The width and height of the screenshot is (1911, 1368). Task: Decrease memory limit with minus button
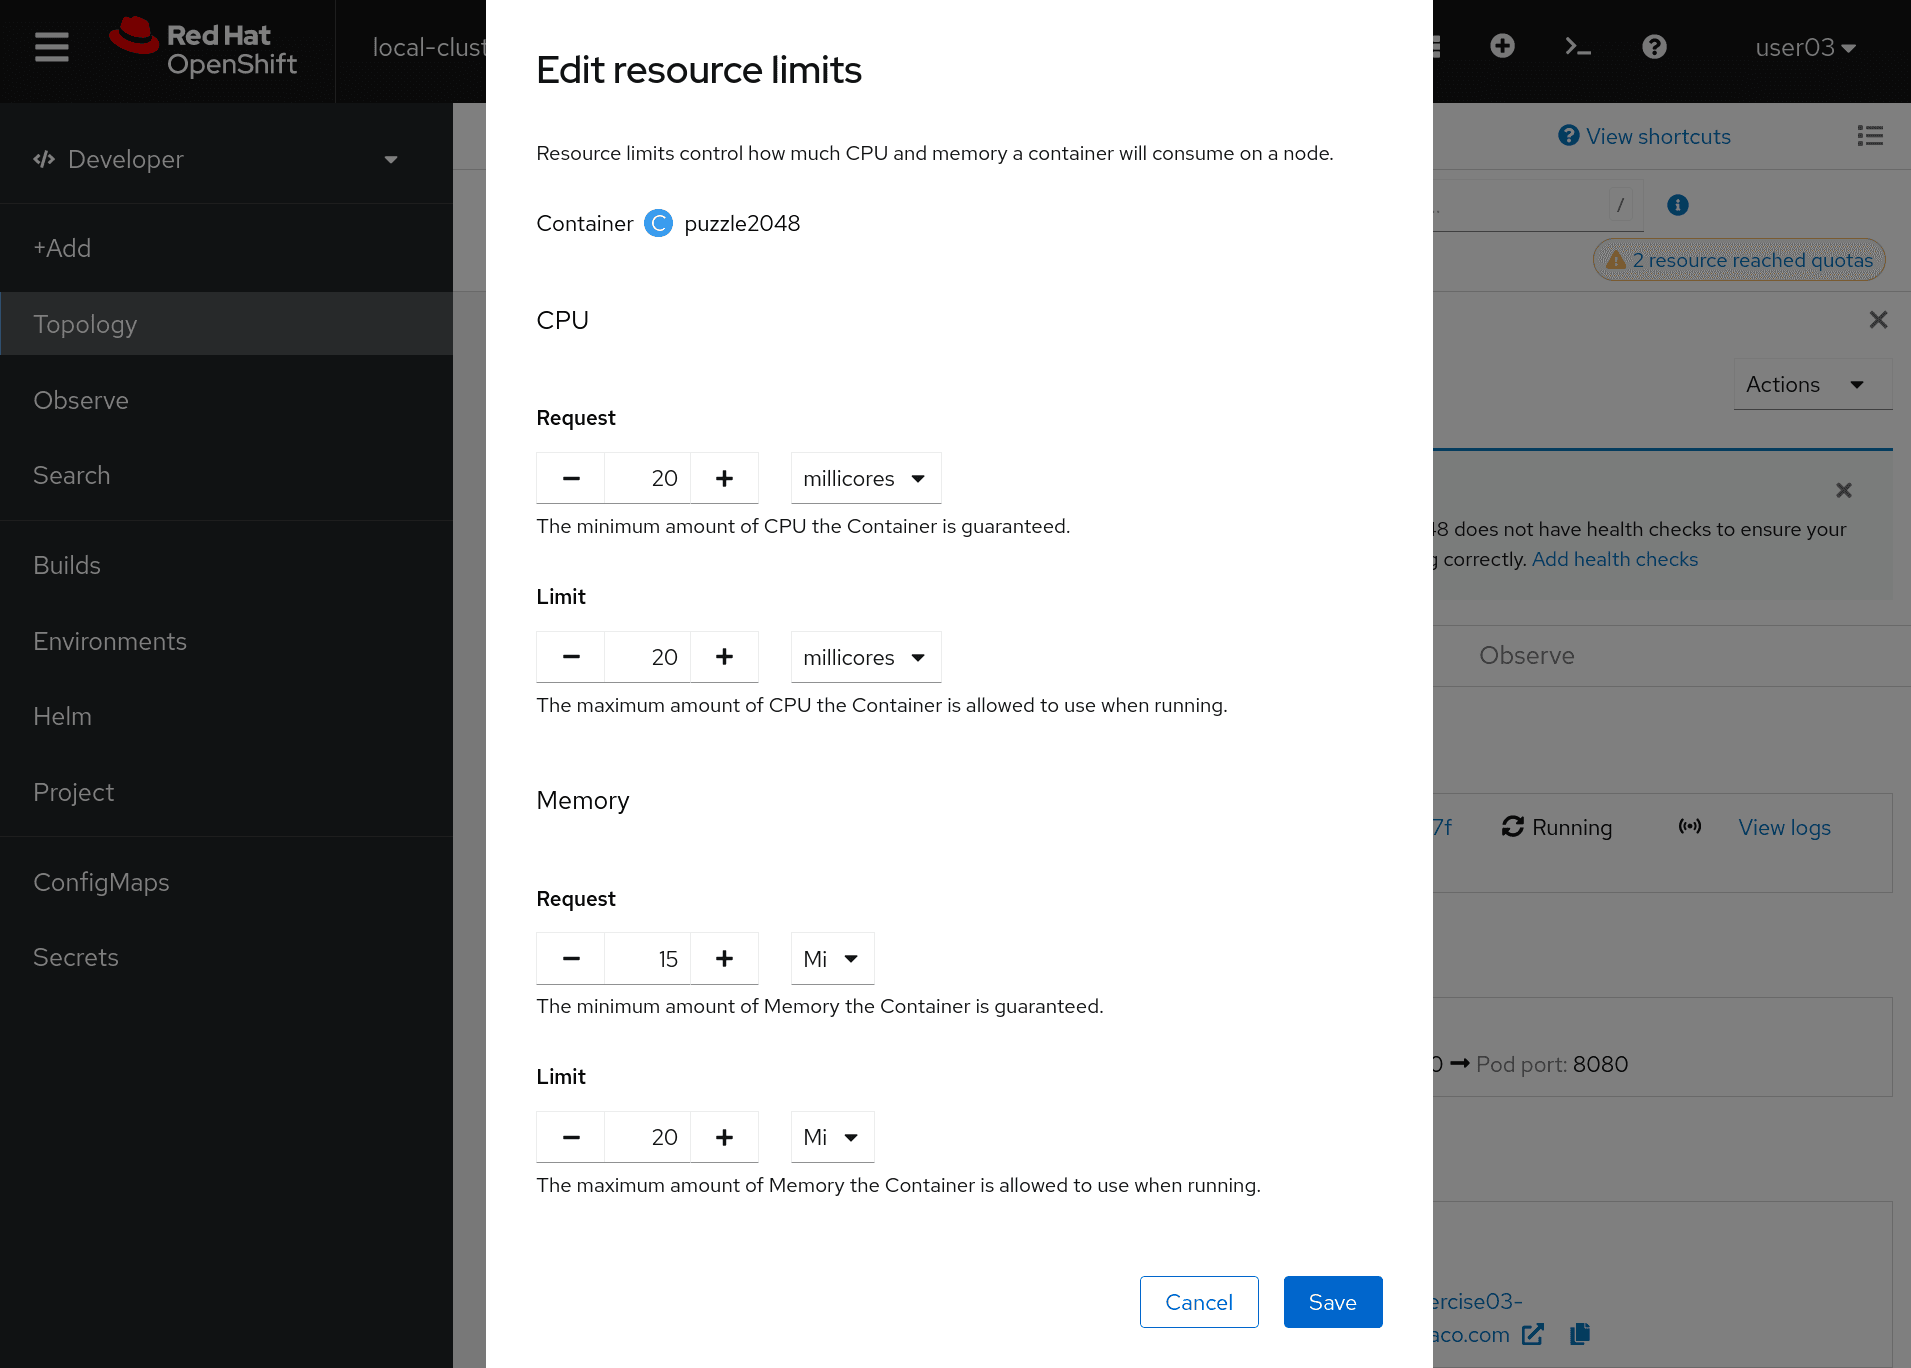[x=571, y=1138]
